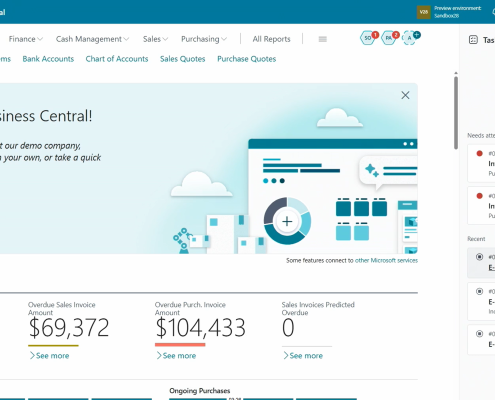Click Sales Invoices Predicted Overdue value 0
495x400 pixels.
[288, 328]
